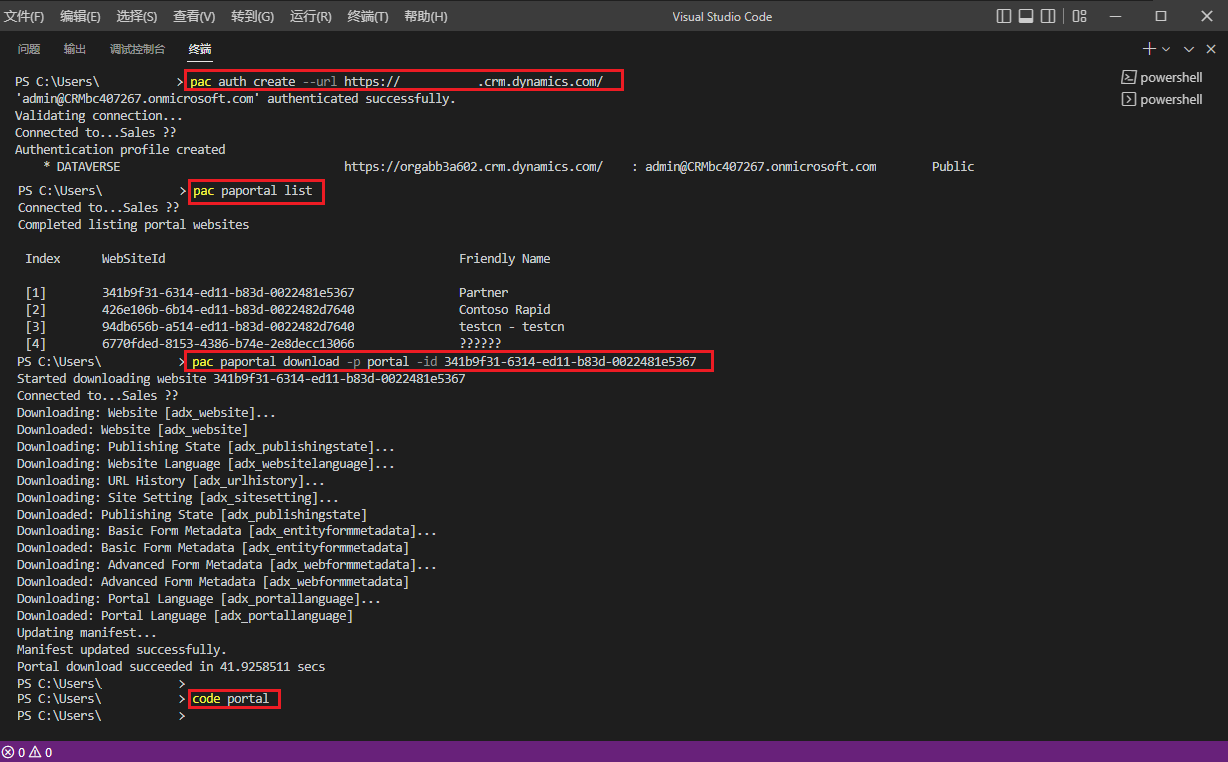Click the 'Started downloading website' line
The image size is (1228, 762).
241,378
